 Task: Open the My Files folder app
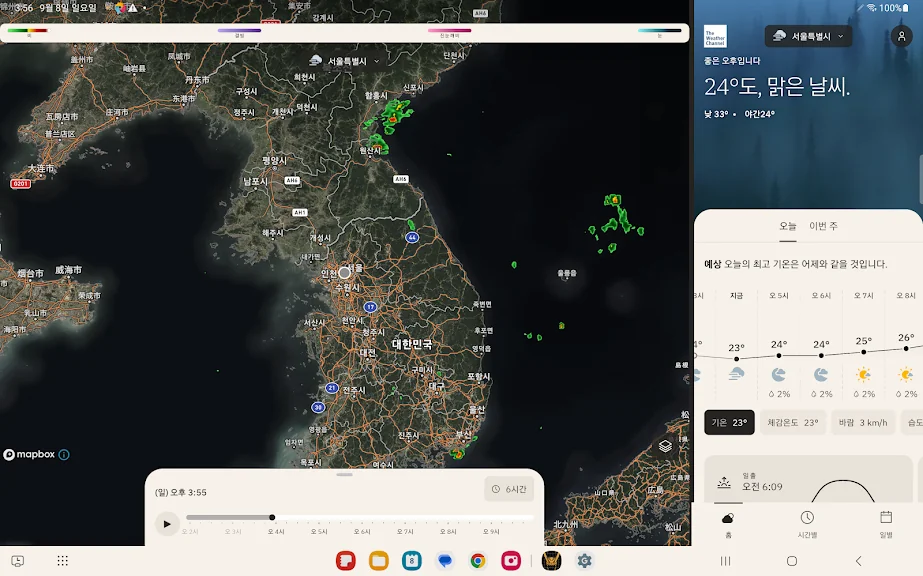(379, 561)
